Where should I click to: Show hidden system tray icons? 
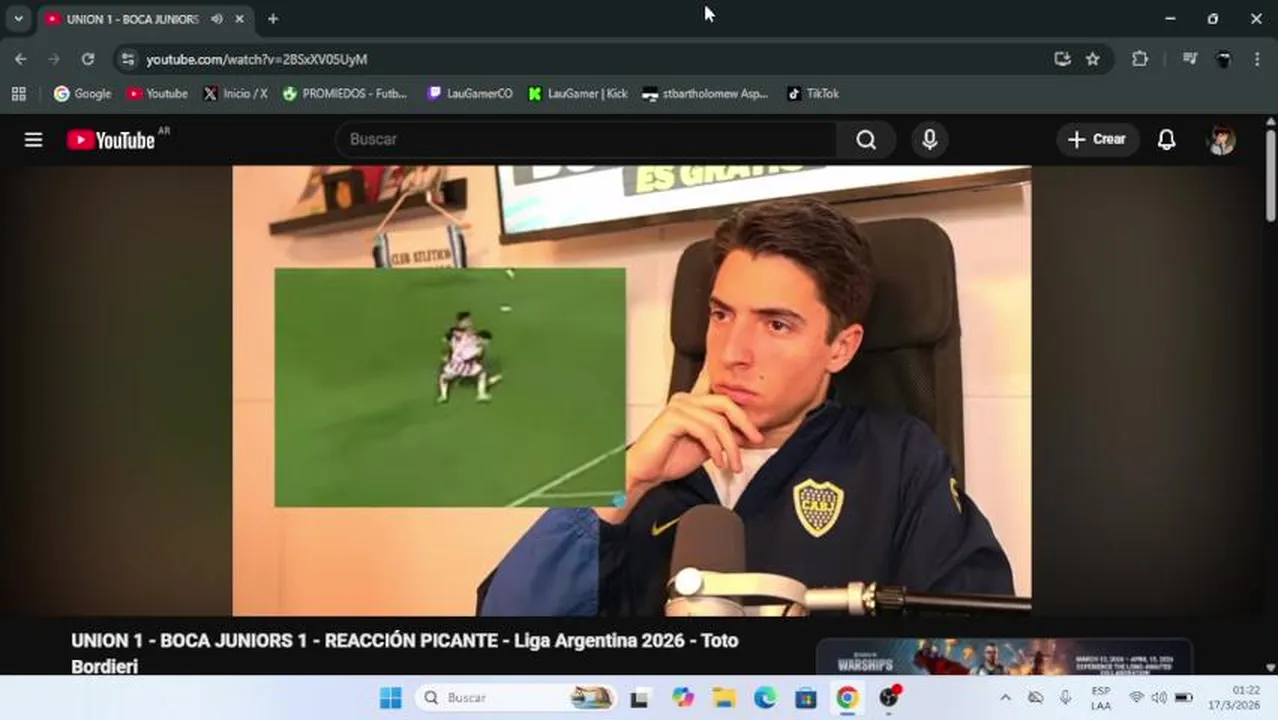click(1005, 698)
